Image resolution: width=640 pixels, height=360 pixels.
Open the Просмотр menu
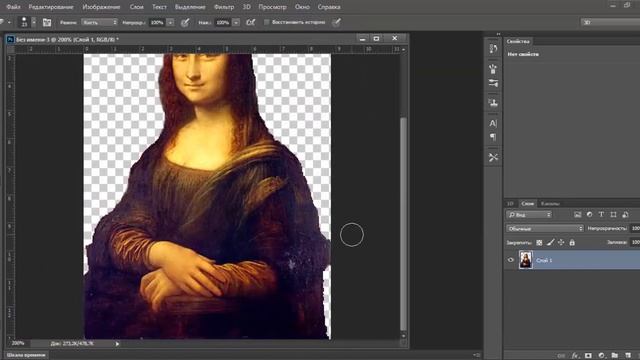tap(272, 7)
